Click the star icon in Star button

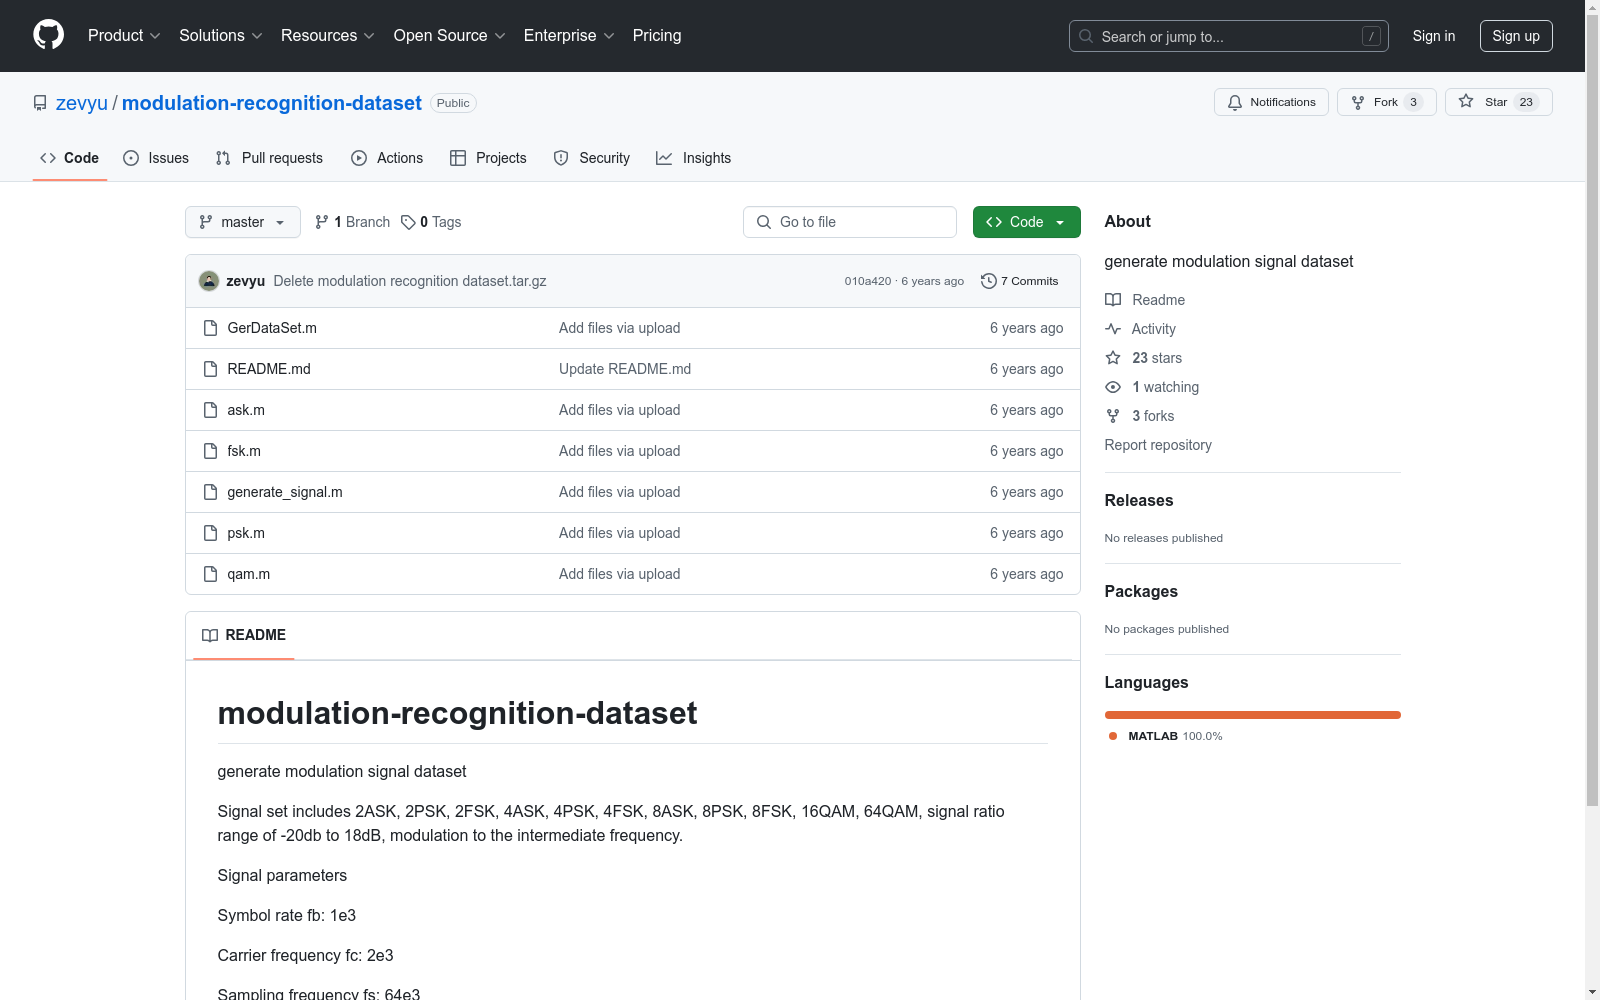tap(1466, 101)
